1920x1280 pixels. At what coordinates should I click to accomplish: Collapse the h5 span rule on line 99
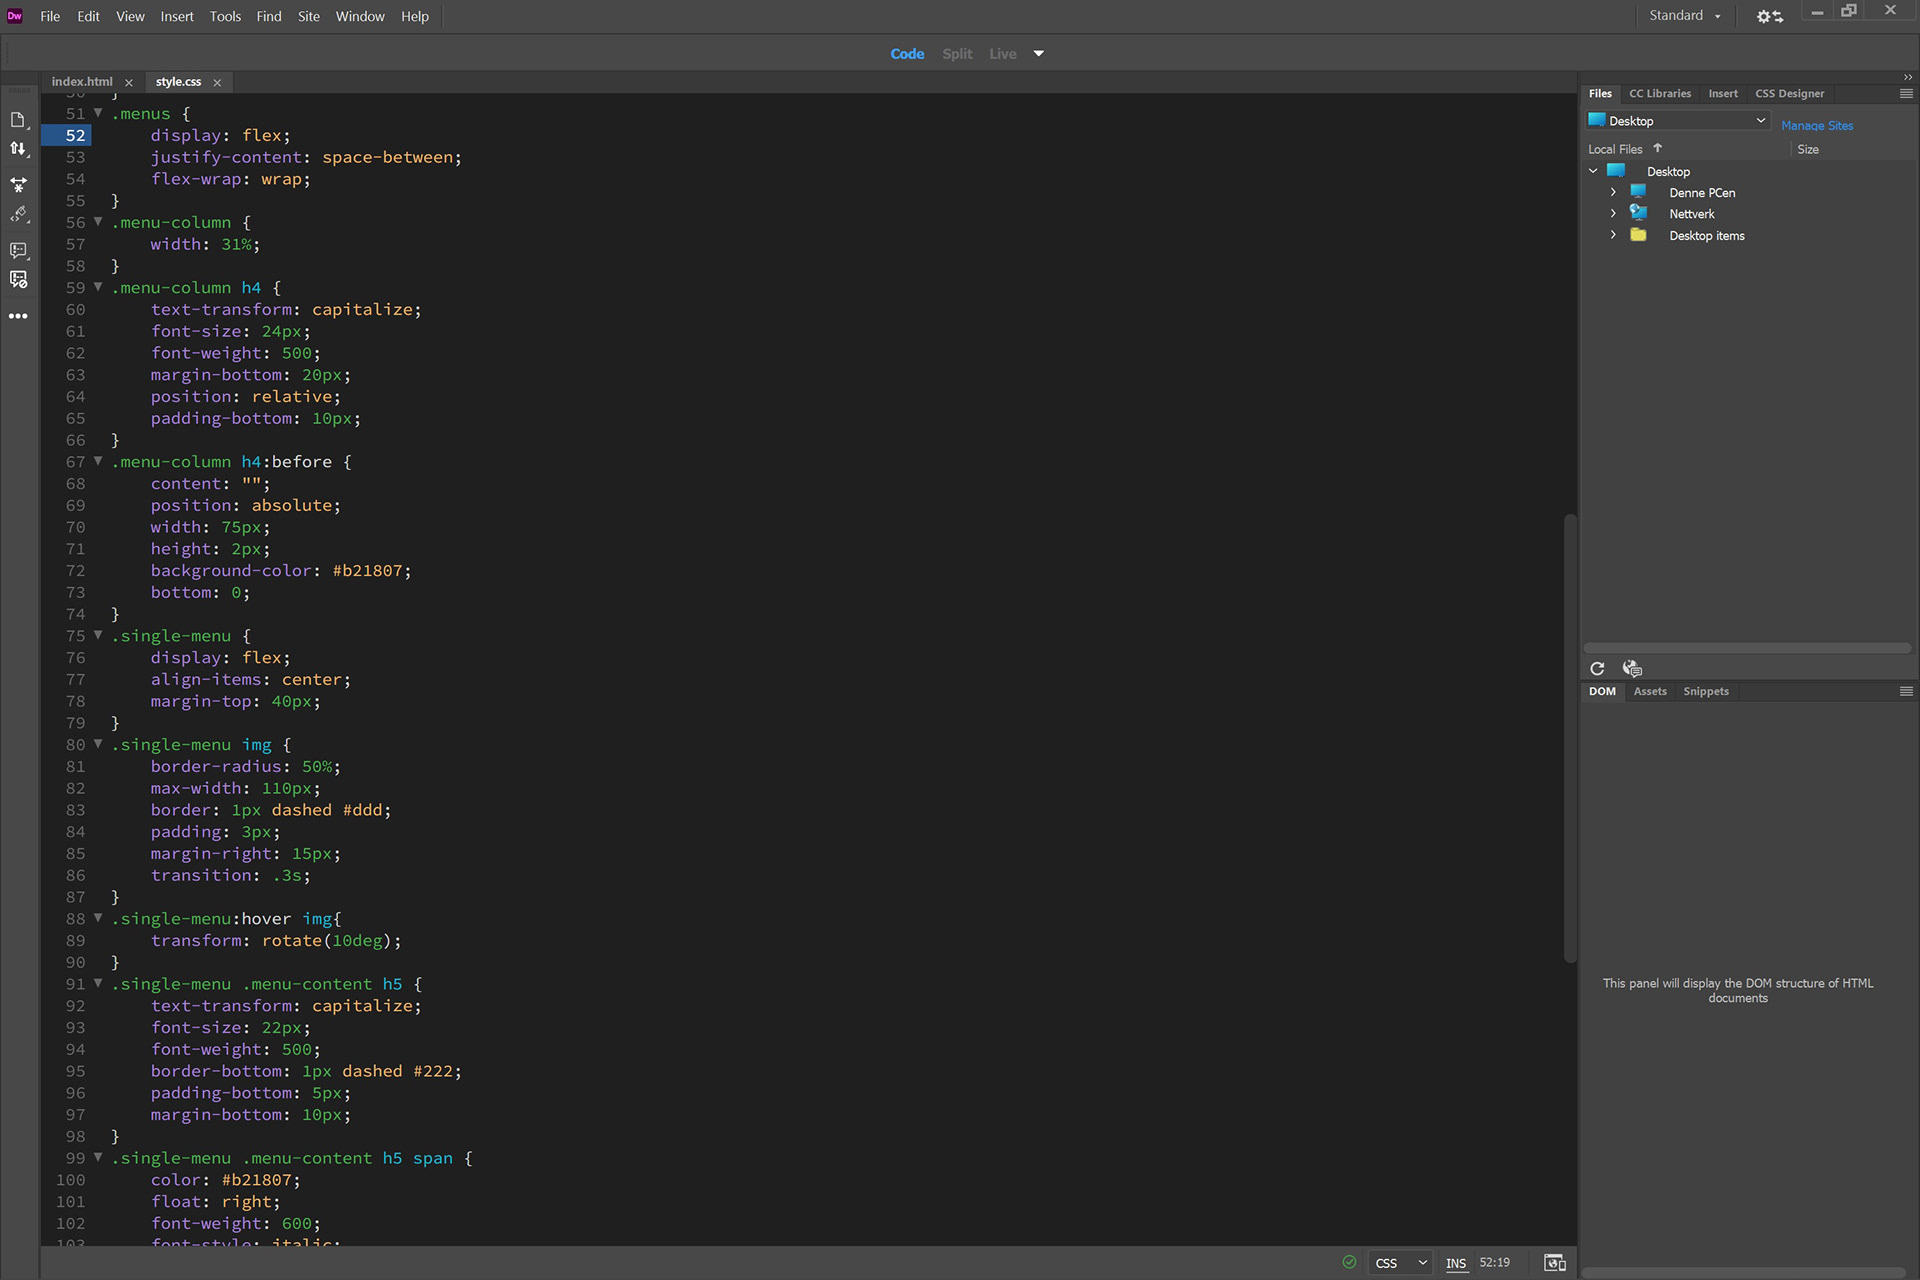pos(98,1157)
